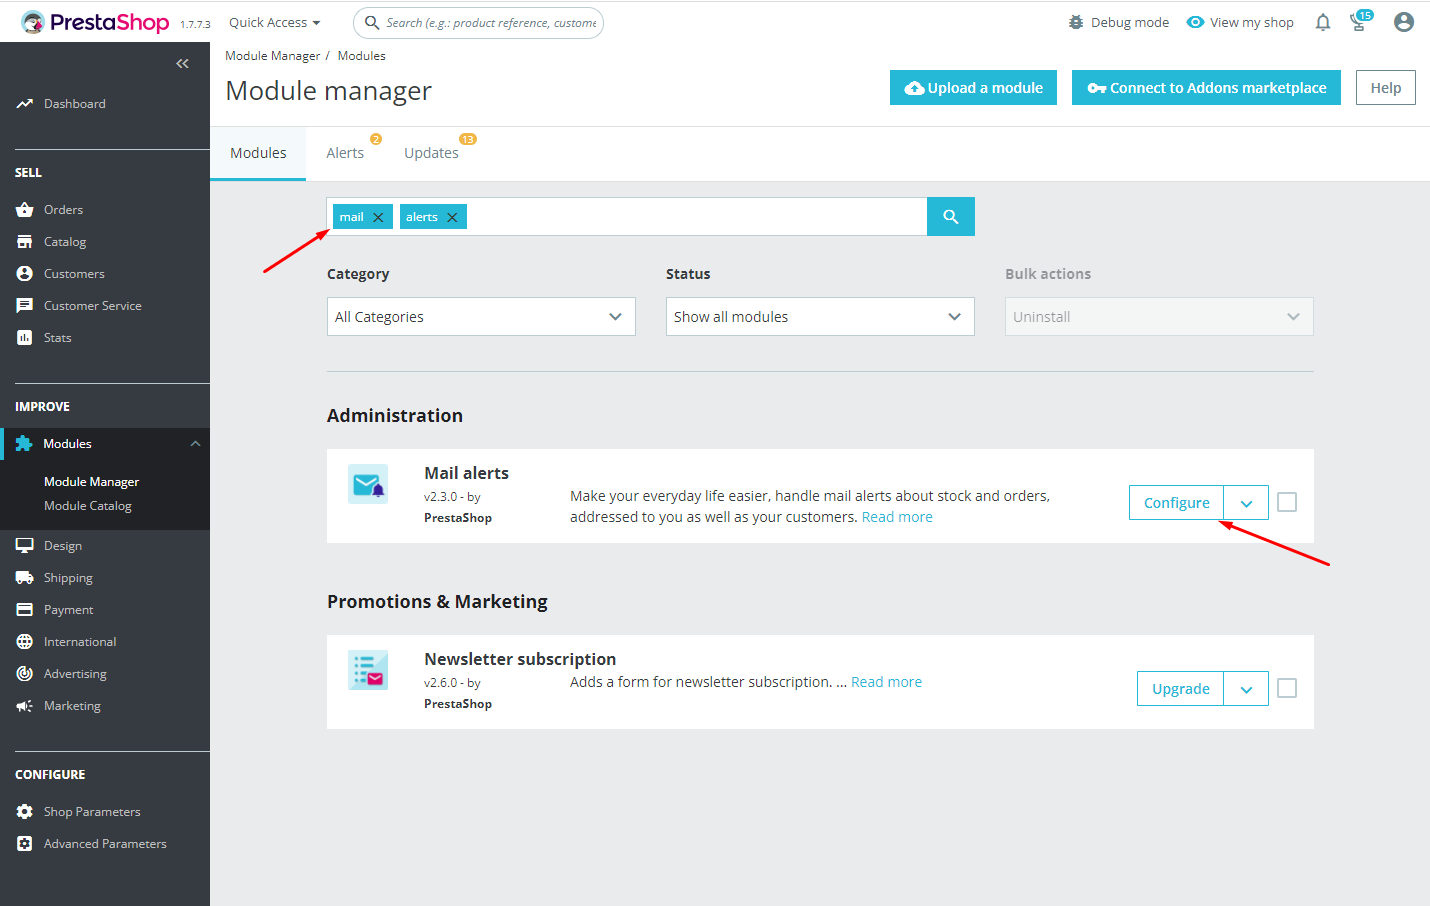
Task: Click the Upload a module button
Action: point(973,88)
